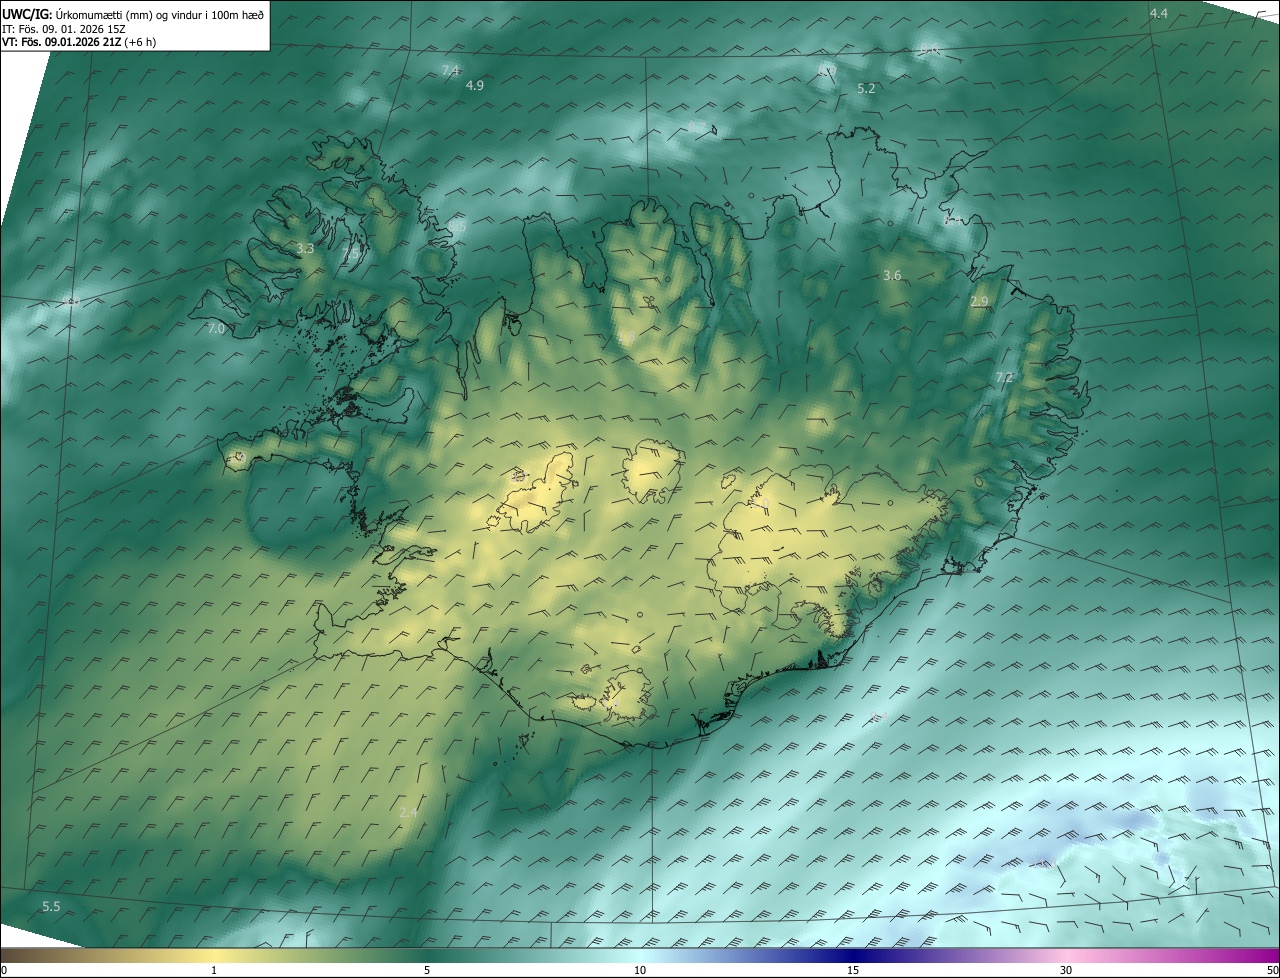Click the color scale tick label "30"
This screenshot has height=978, width=1280.
tap(1066, 971)
